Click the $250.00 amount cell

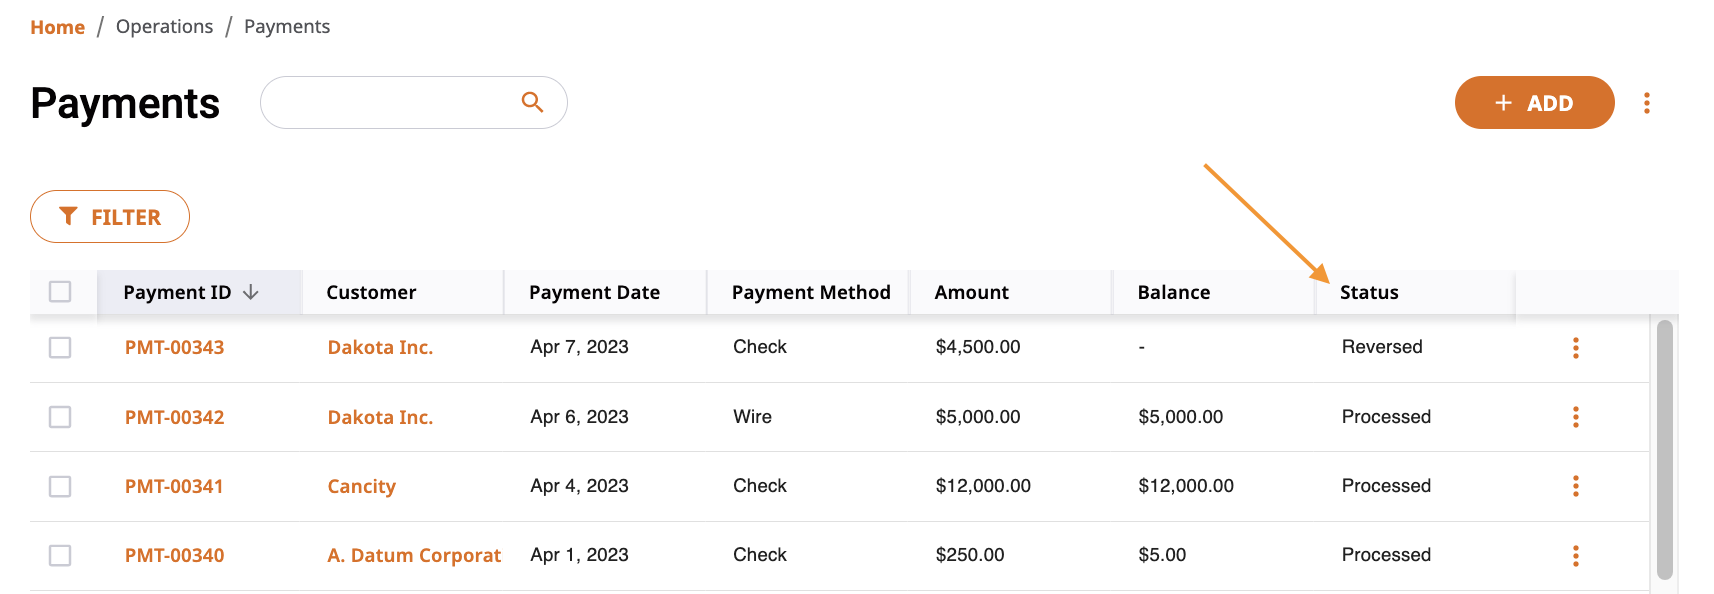pos(969,555)
